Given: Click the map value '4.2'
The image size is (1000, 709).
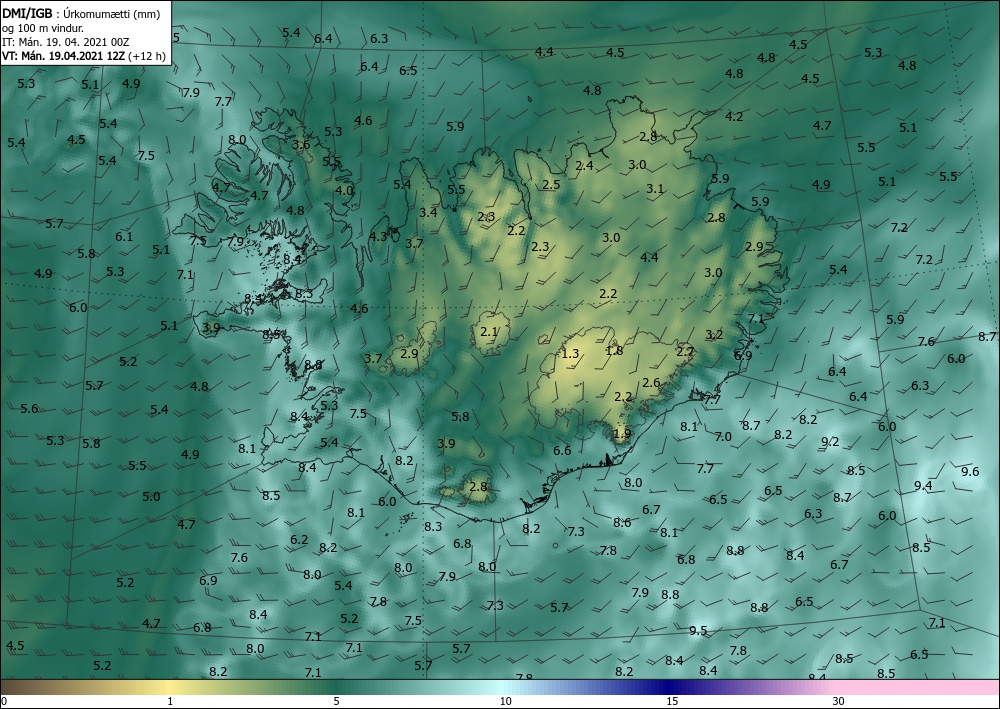Looking at the screenshot, I should pos(734,117).
